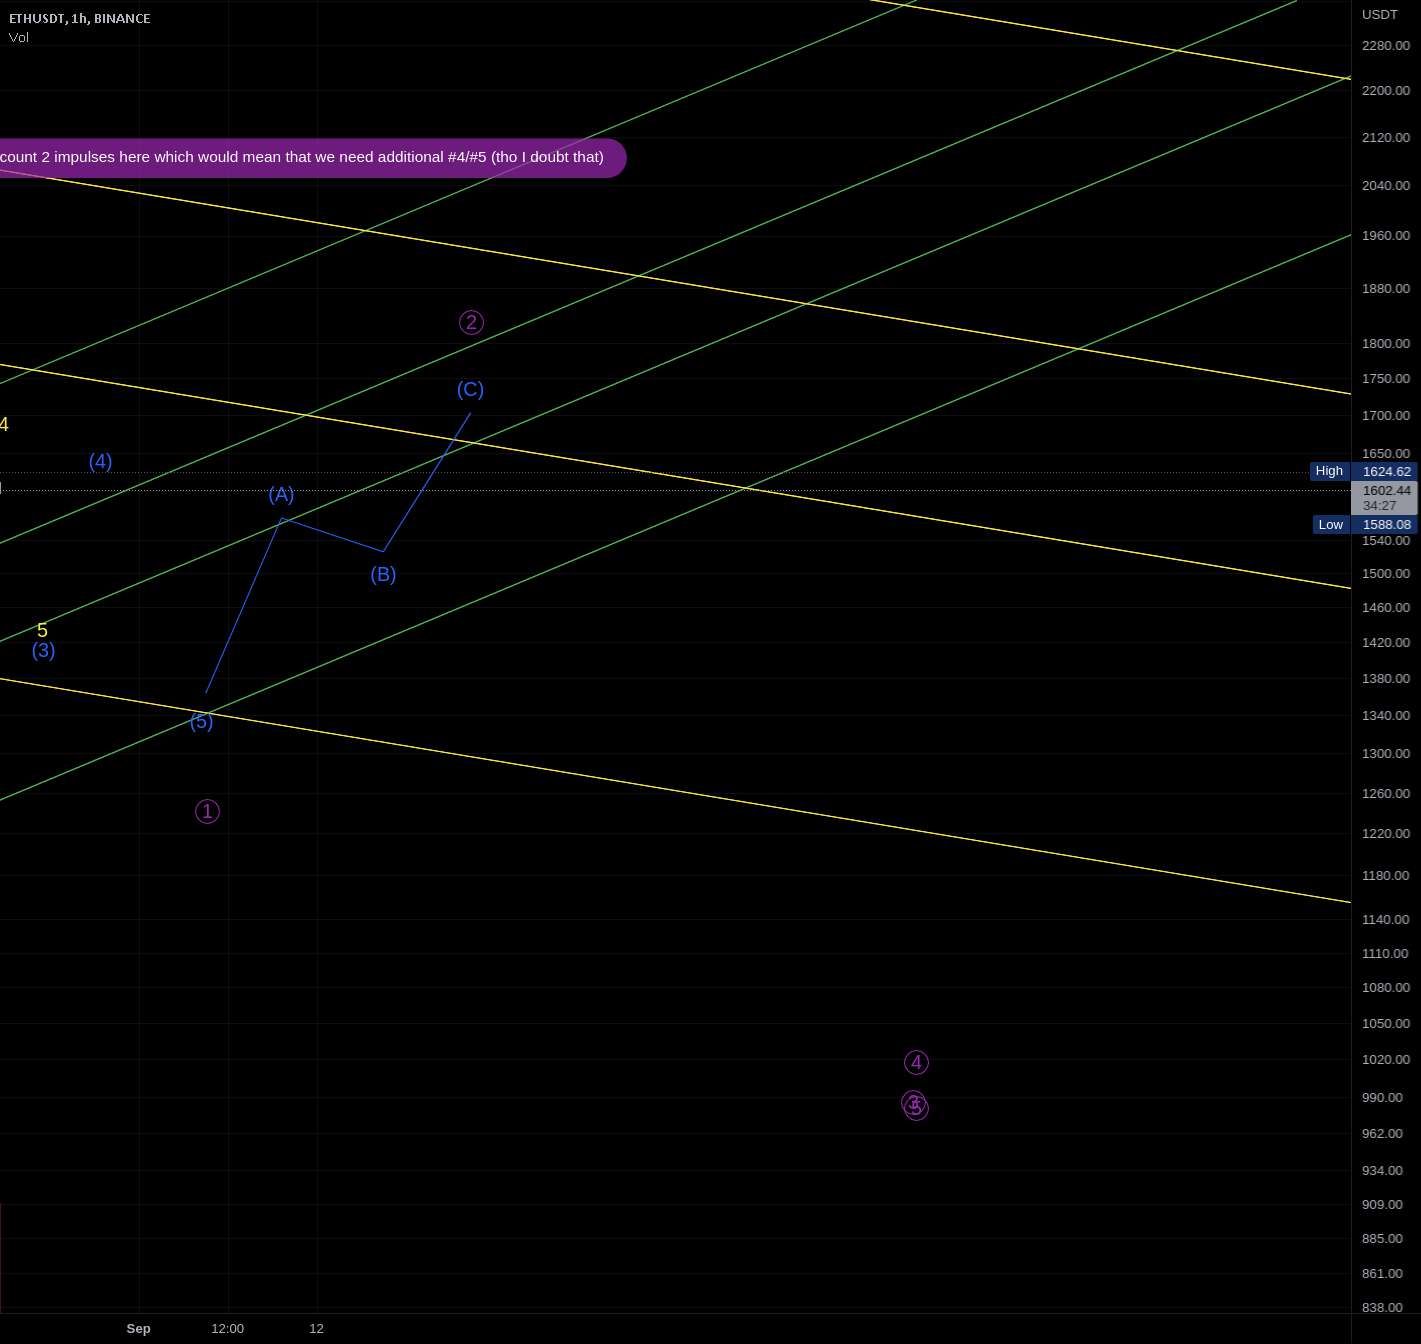The image size is (1421, 1344).
Task: Click the 1960.00 price axis label
Action: (1386, 236)
